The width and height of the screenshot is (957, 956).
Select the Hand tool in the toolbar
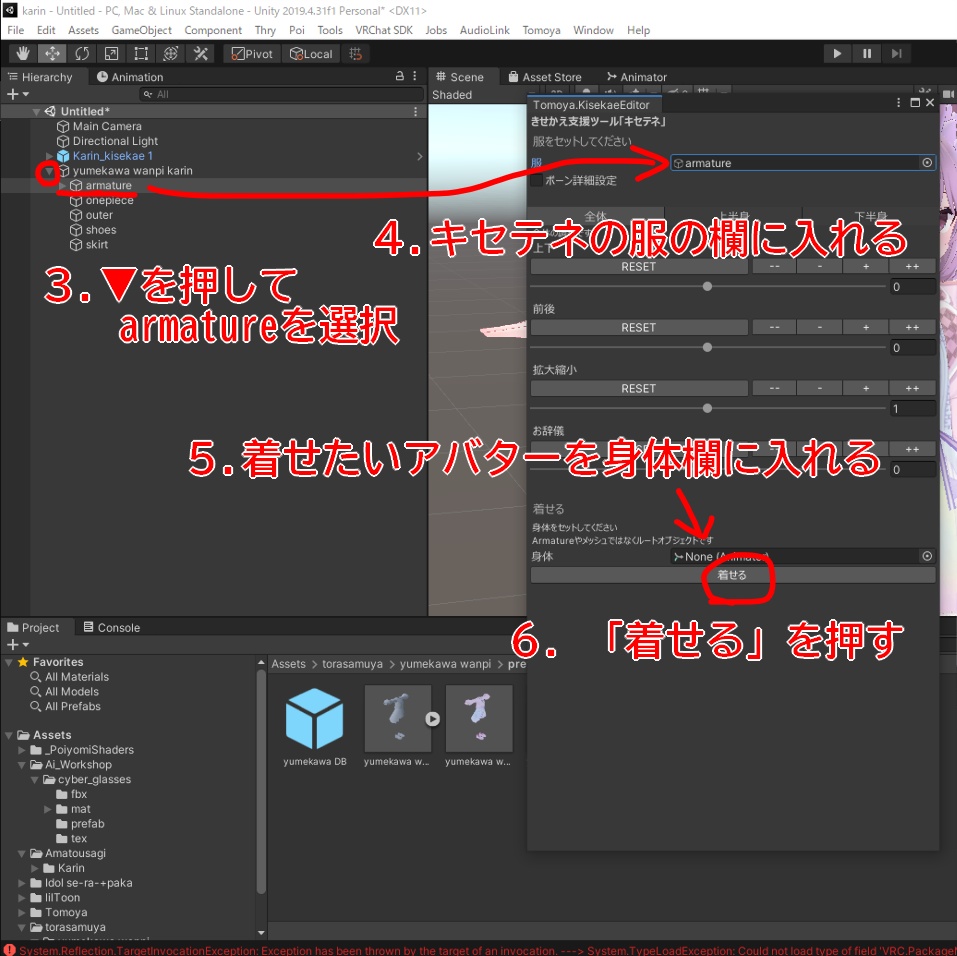point(21,53)
